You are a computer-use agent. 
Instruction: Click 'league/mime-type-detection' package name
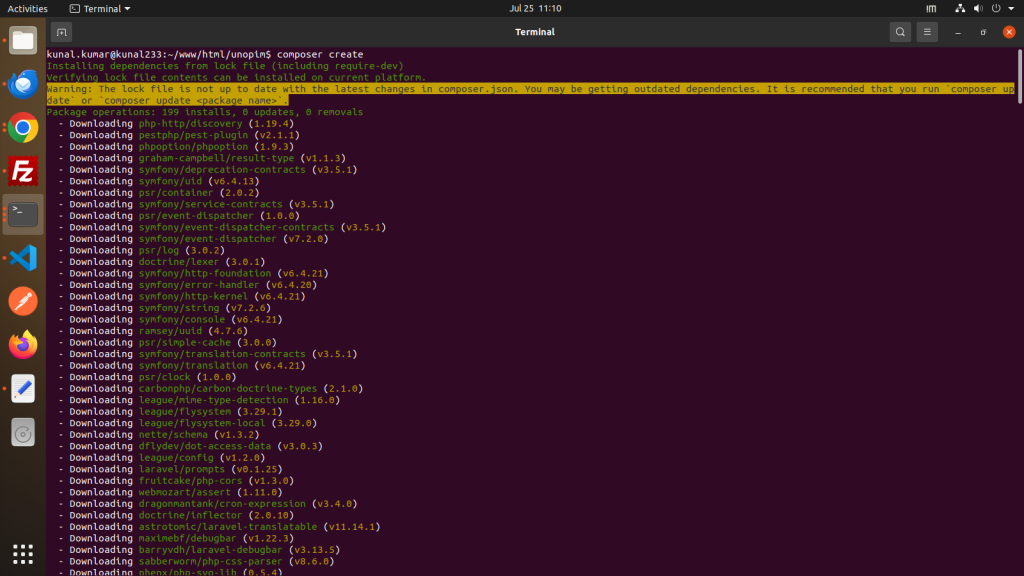click(213, 400)
